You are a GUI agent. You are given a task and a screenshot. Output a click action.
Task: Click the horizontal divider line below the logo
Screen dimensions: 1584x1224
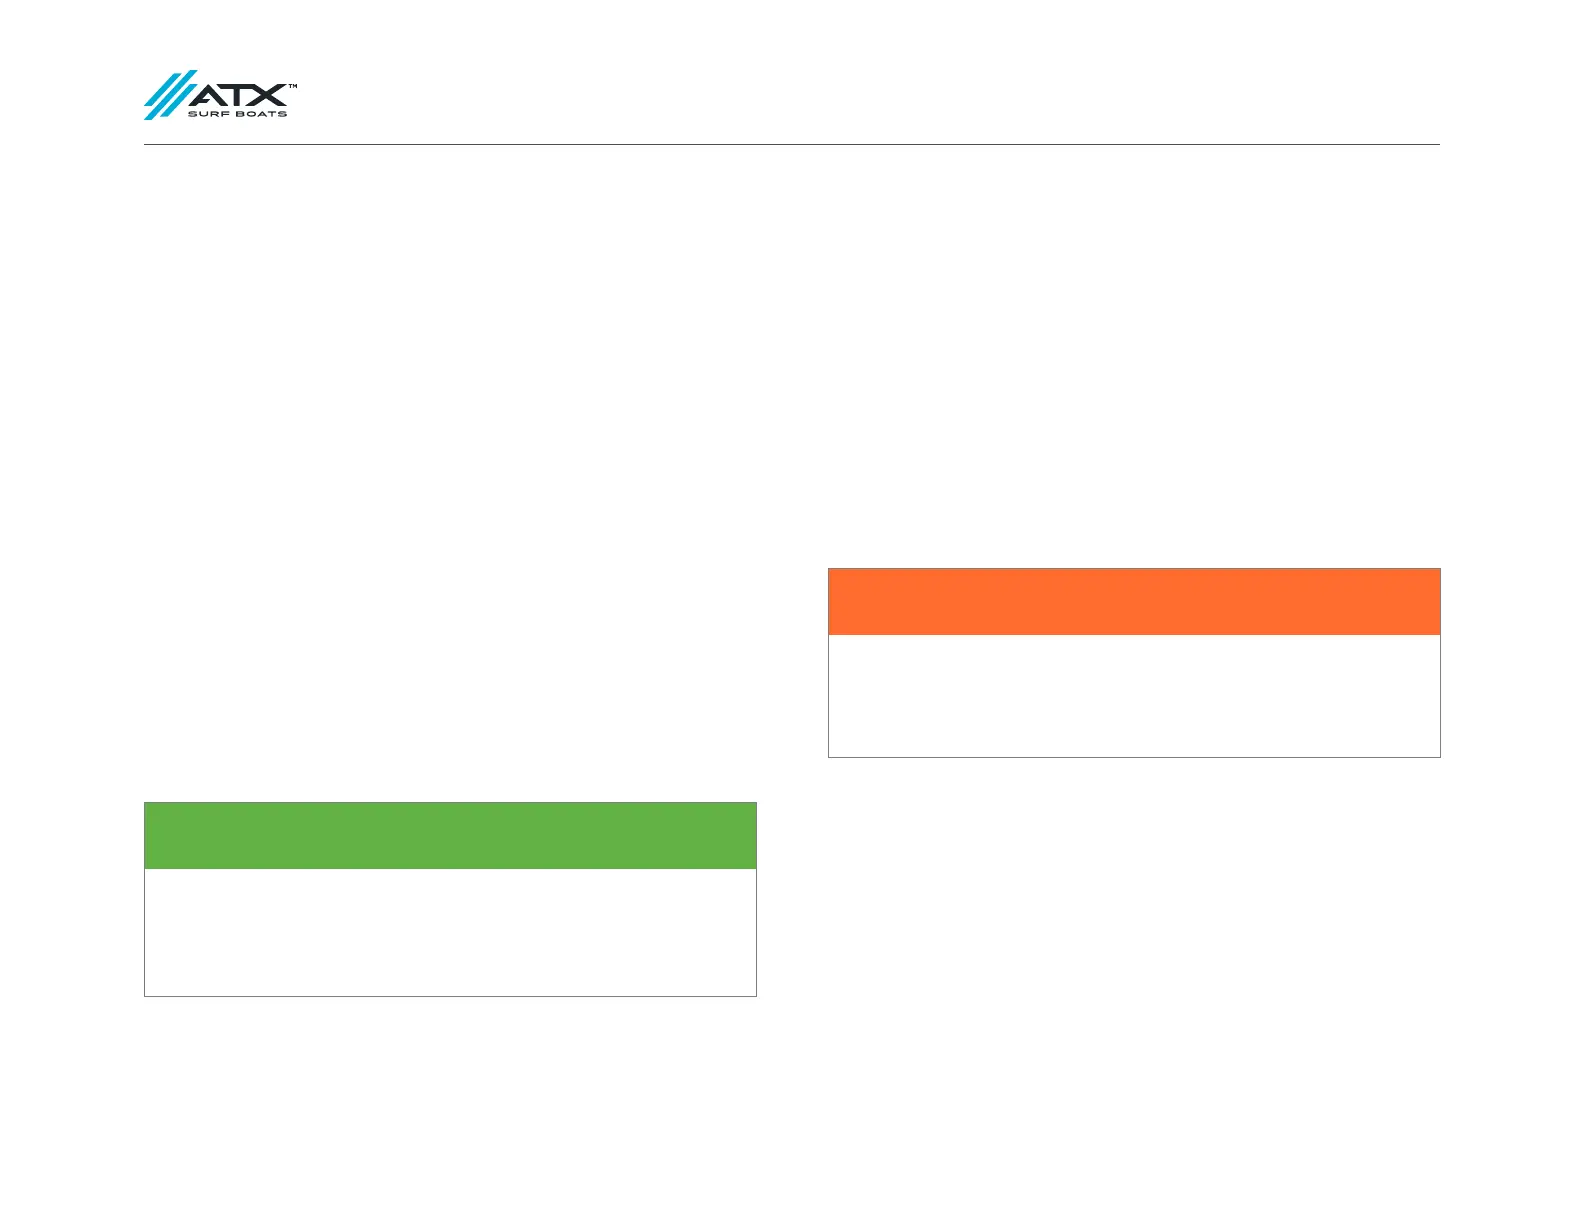pos(790,145)
